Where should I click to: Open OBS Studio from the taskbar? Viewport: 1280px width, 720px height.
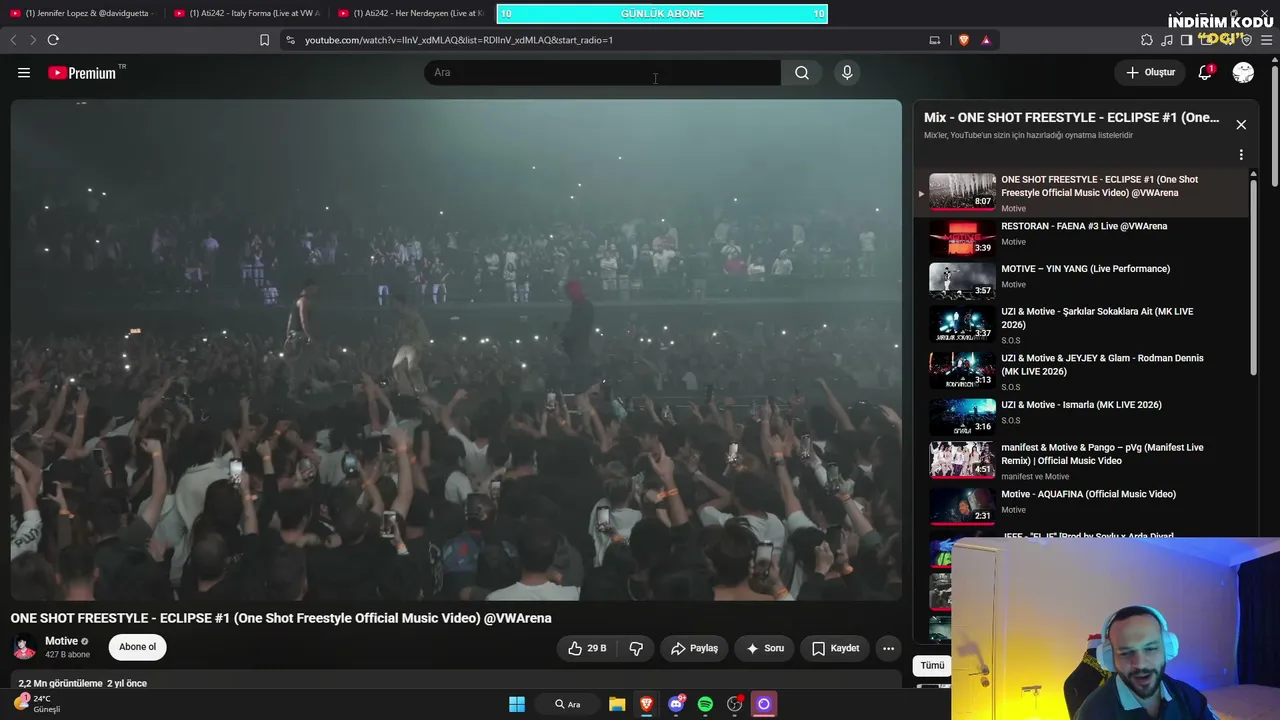735,704
